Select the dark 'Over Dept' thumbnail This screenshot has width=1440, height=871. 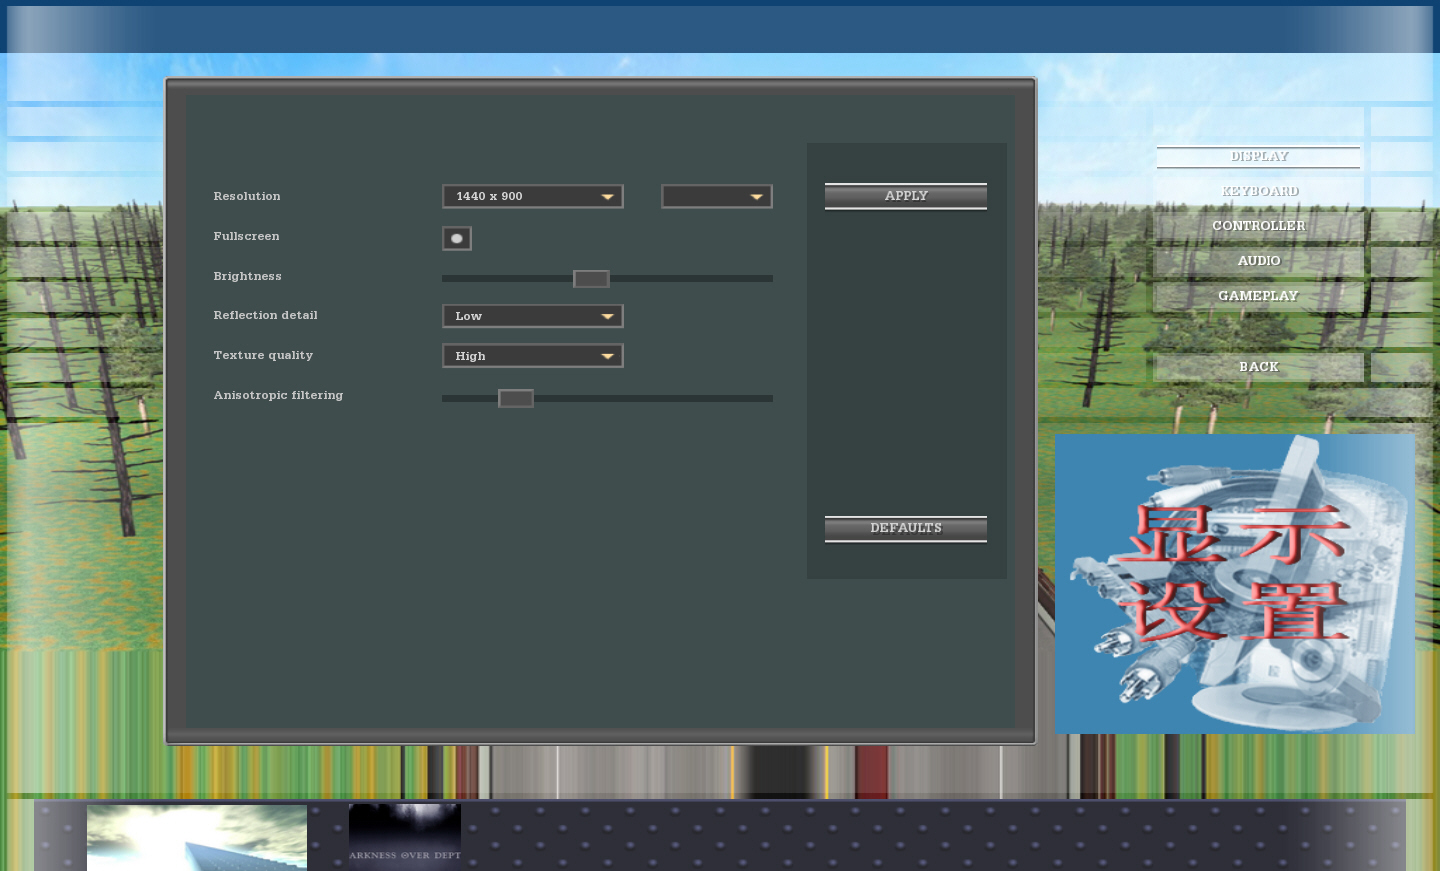[405, 833]
